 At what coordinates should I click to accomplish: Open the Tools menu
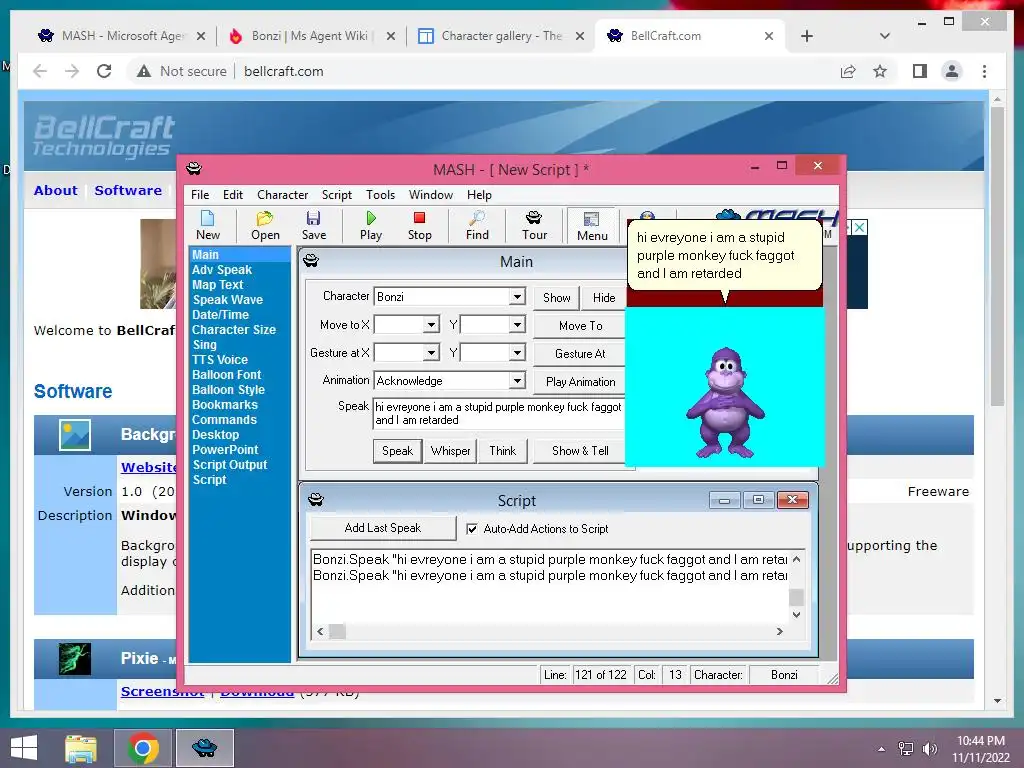380,195
